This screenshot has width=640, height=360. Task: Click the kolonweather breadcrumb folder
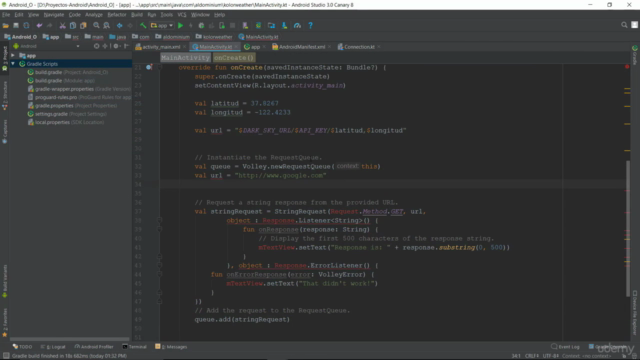(x=214, y=37)
